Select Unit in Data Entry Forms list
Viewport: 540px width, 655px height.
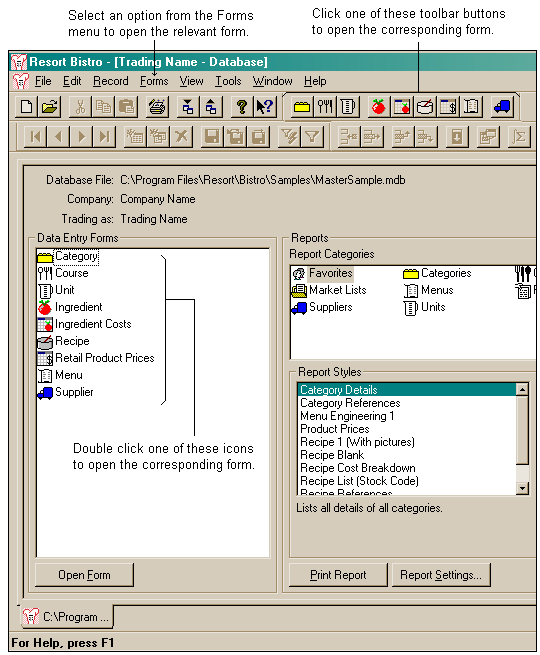tap(56, 290)
